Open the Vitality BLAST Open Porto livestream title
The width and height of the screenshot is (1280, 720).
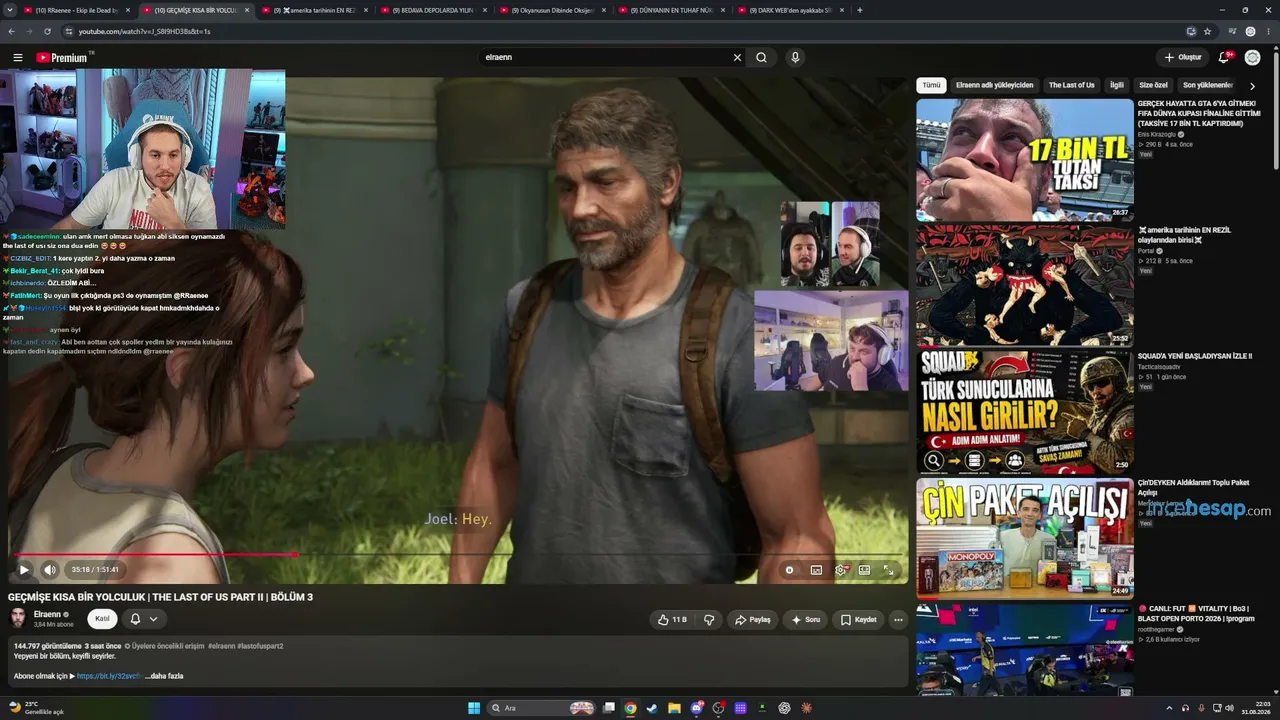1195,613
